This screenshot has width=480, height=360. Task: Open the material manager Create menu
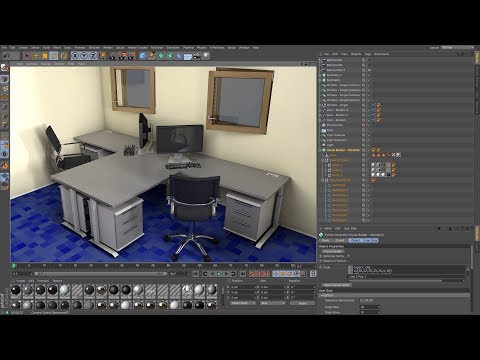pyautogui.click(x=21, y=281)
